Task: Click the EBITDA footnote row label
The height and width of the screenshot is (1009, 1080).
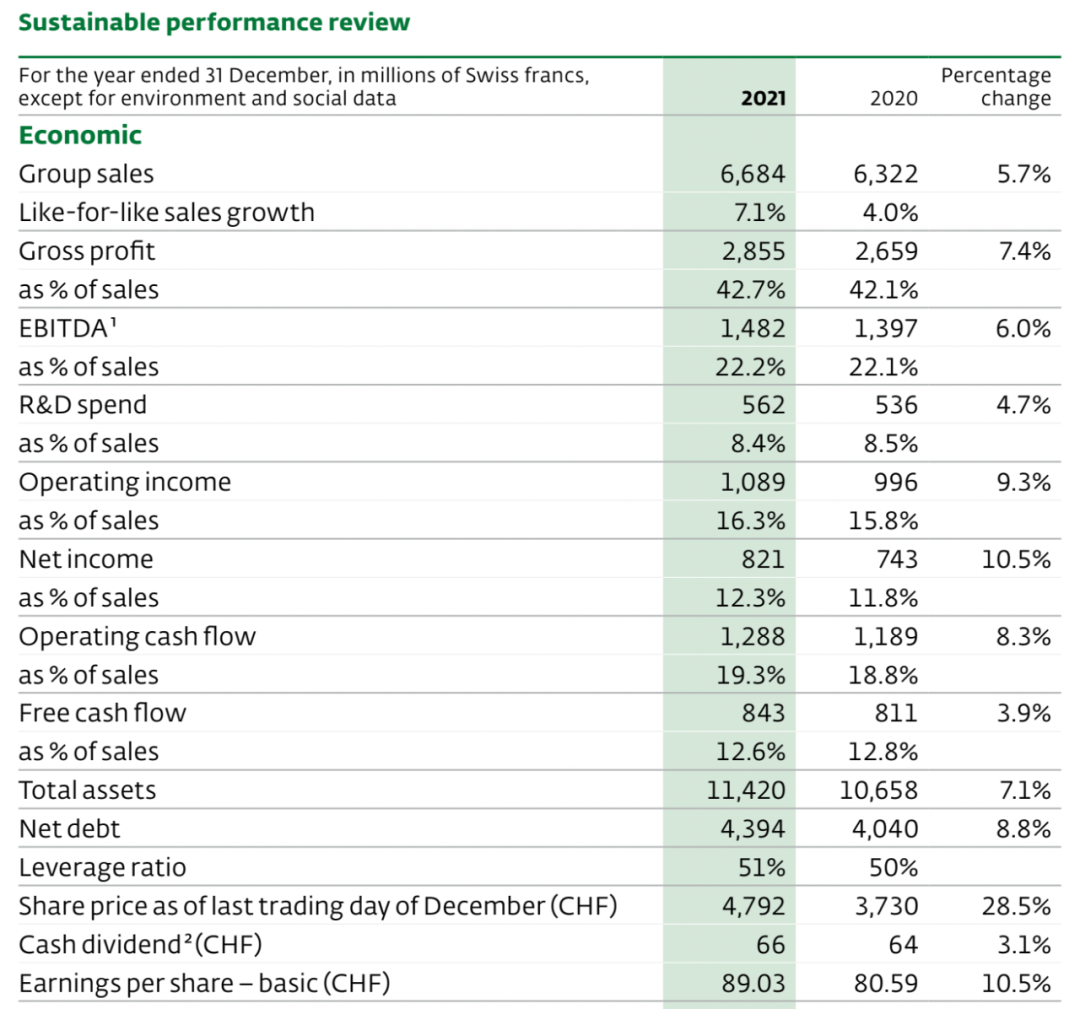Action: tap(68, 329)
